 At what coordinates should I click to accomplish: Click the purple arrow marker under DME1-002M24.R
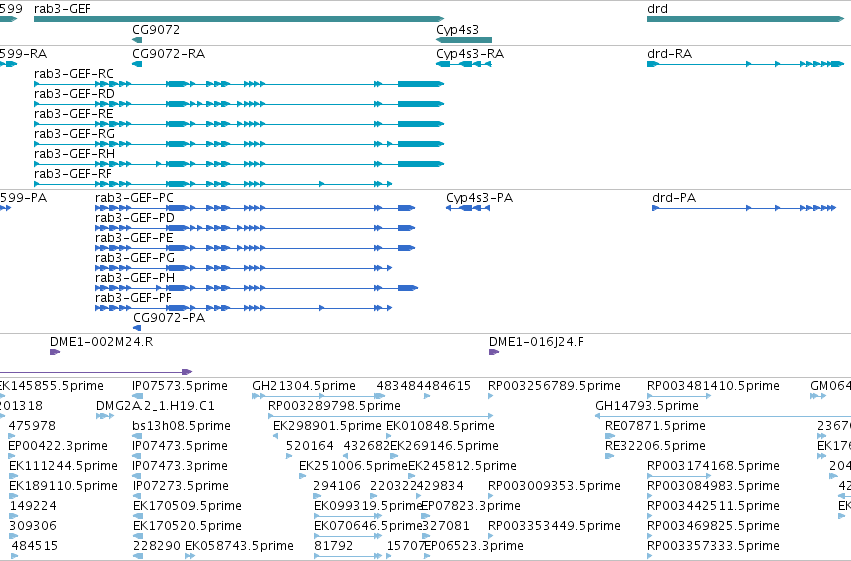click(55, 352)
